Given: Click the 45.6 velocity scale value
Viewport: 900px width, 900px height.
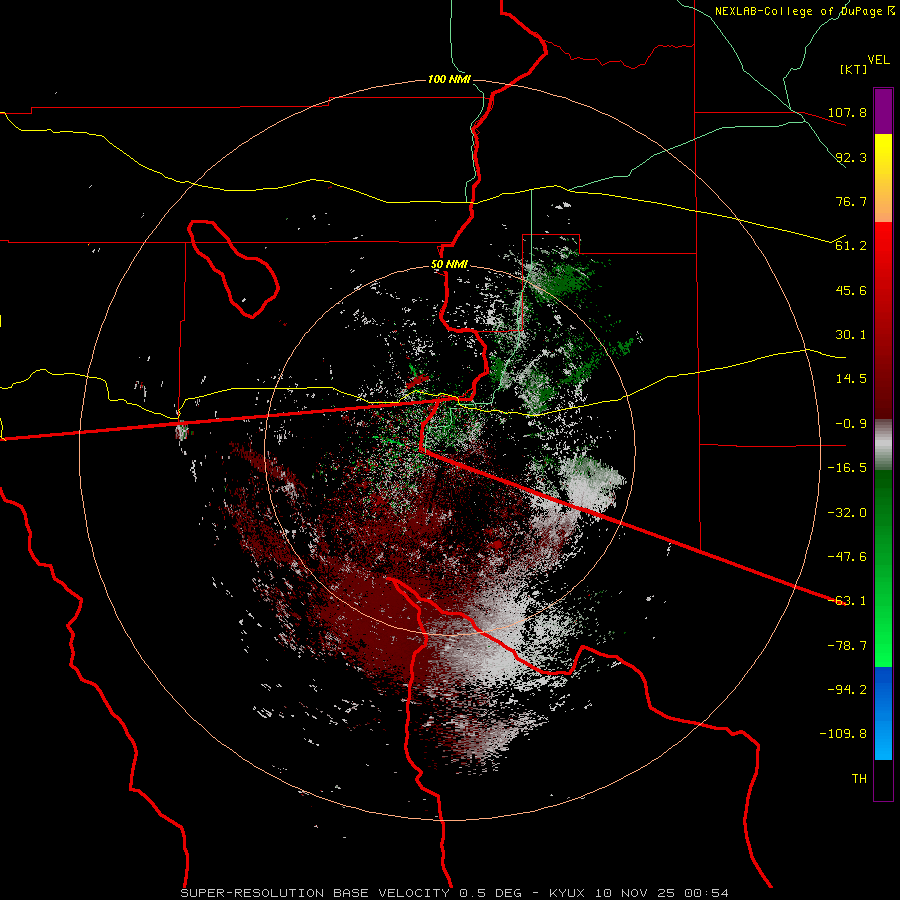Looking at the screenshot, I should point(851,290).
